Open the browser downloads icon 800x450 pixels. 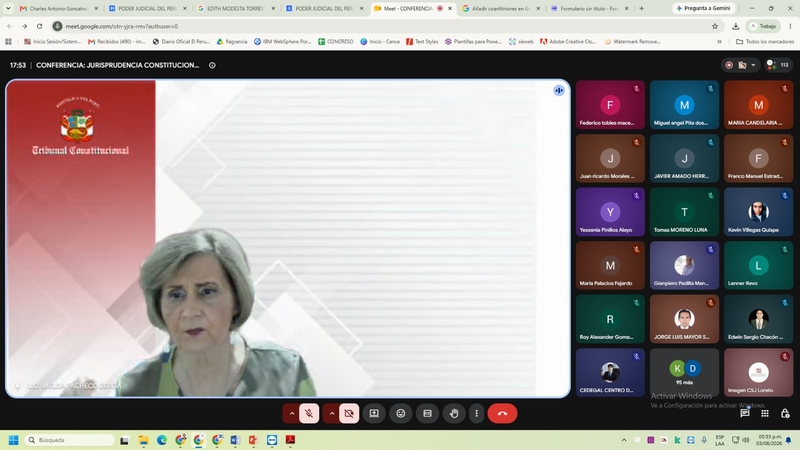point(736,26)
